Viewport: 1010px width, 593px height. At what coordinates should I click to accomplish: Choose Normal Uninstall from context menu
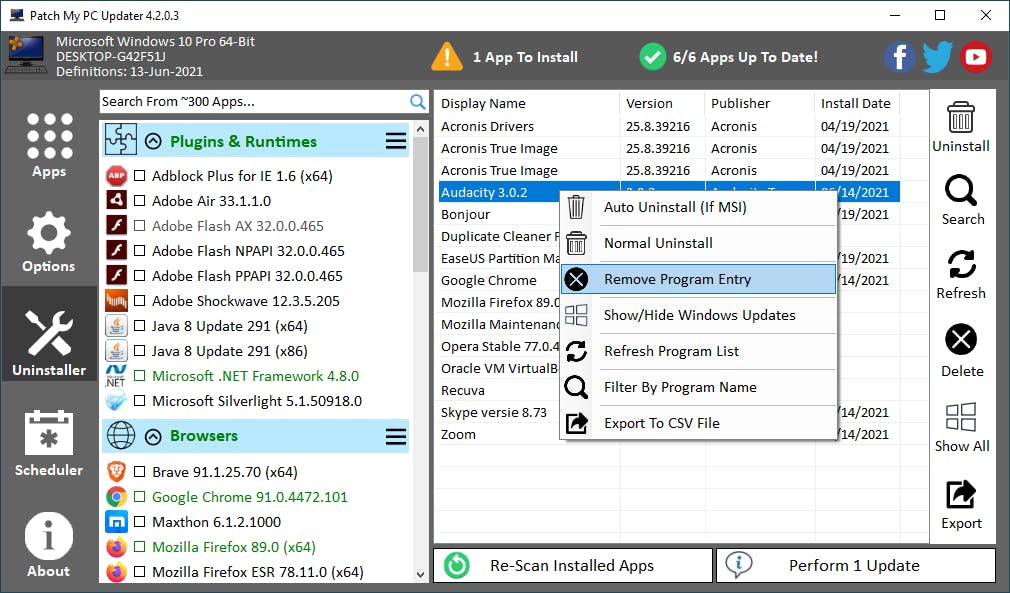coord(698,243)
